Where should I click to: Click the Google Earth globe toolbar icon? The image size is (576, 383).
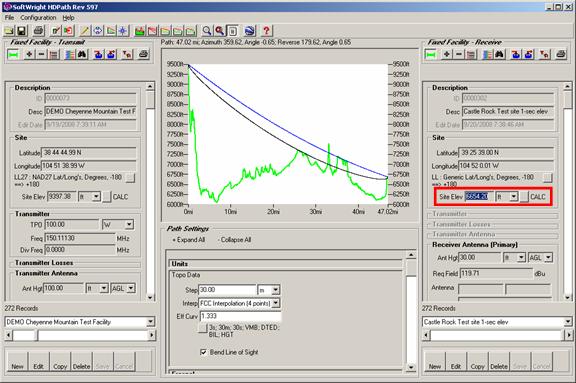pos(250,31)
